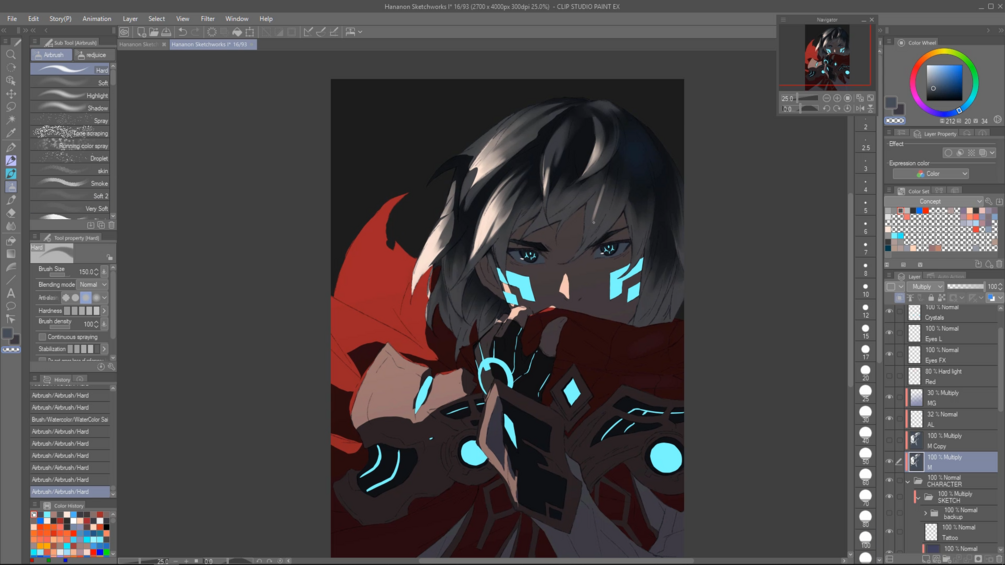Select the Eyedropper tool
Viewport: 1005px width, 565px height.
11,133
